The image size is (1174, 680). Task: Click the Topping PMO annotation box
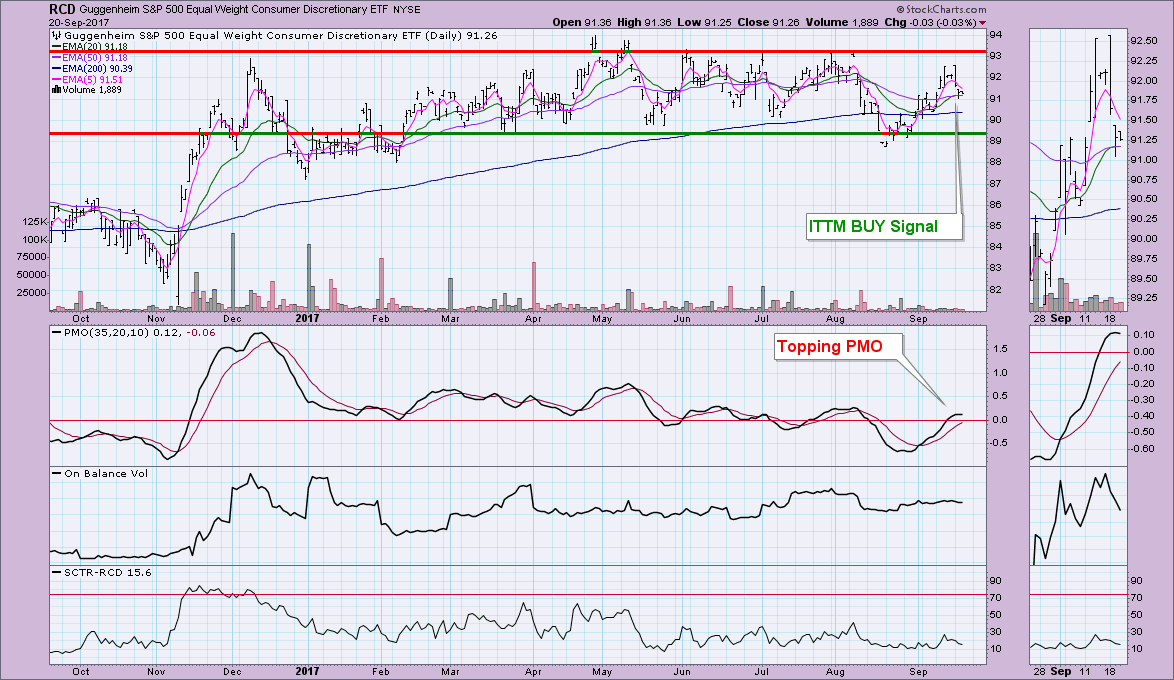[839, 346]
